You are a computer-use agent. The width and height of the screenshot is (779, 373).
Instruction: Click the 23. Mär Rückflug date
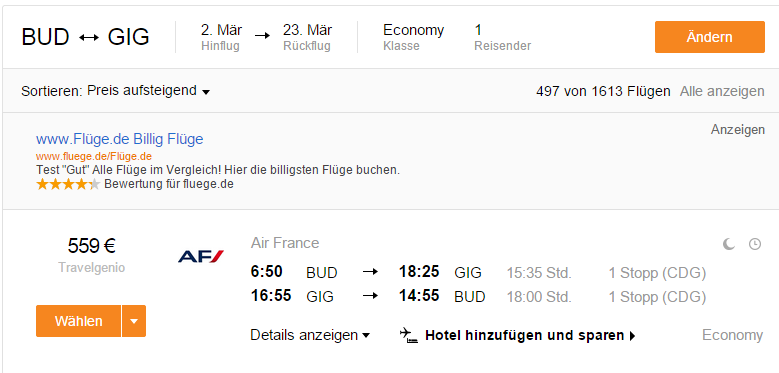pyautogui.click(x=308, y=37)
